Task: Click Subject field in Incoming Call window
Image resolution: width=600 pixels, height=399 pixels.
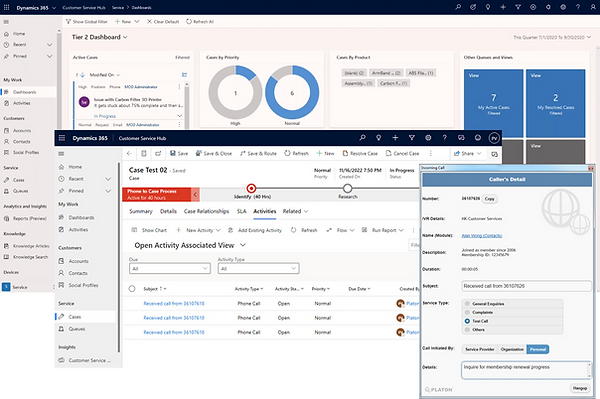Action: pos(526,286)
